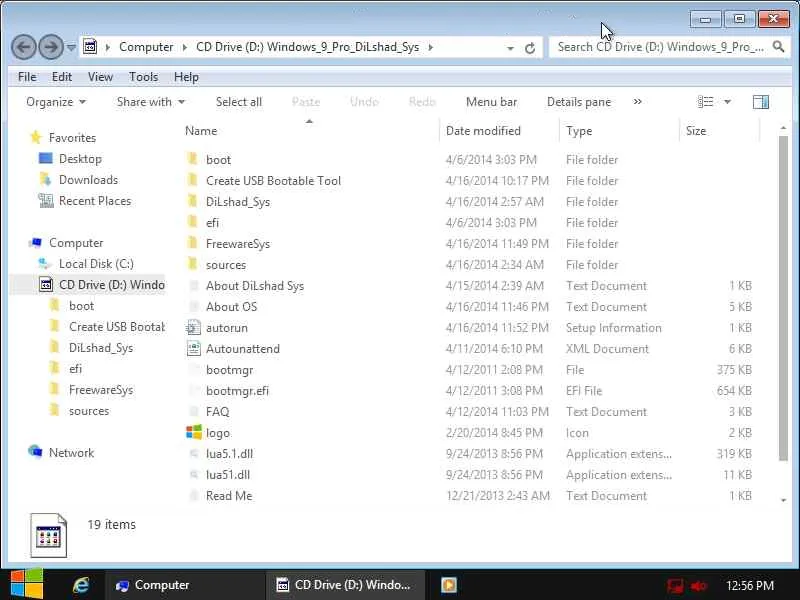Viewport: 800px width, 600px height.
Task: Open the Share with dropdown
Action: point(151,102)
